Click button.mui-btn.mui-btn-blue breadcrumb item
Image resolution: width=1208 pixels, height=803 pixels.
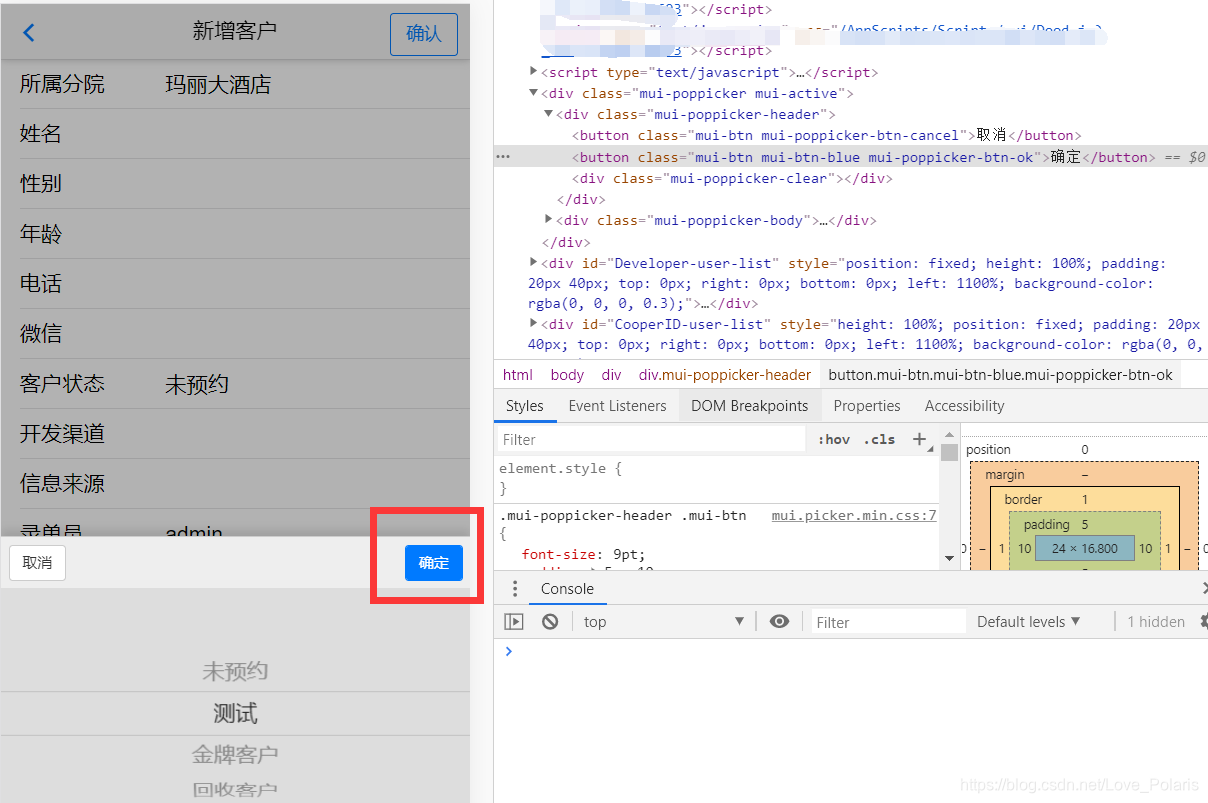[x=1000, y=375]
